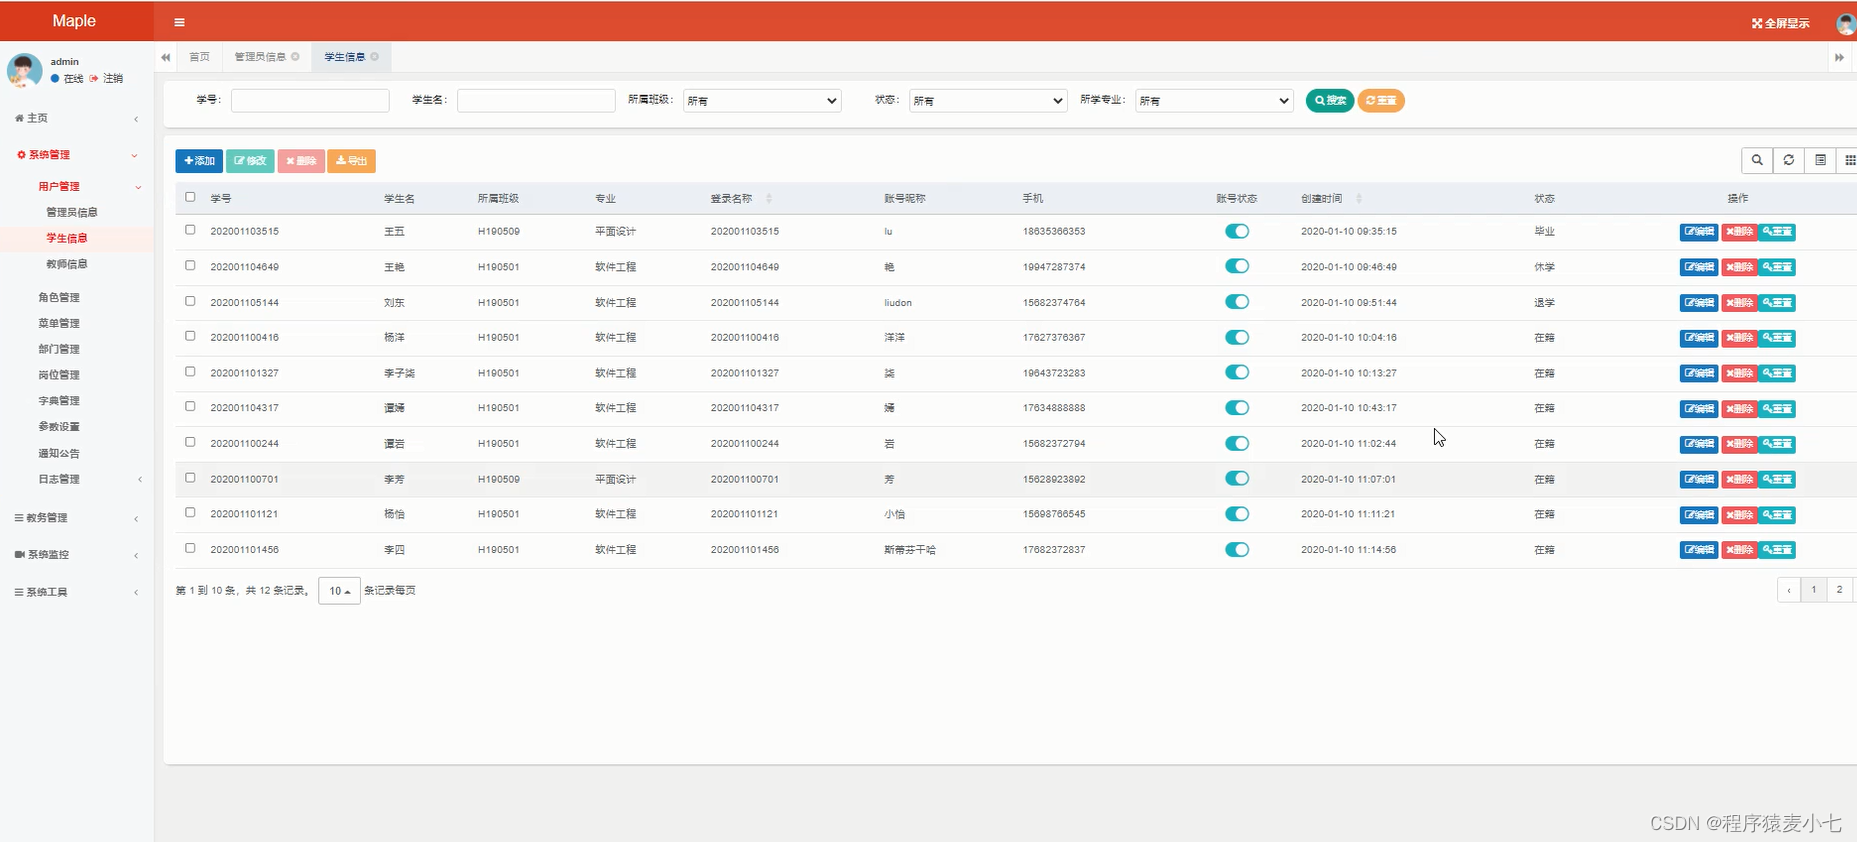This screenshot has height=842, width=1857.
Task: Open 菜单管理 in sidebar
Action: point(59,324)
